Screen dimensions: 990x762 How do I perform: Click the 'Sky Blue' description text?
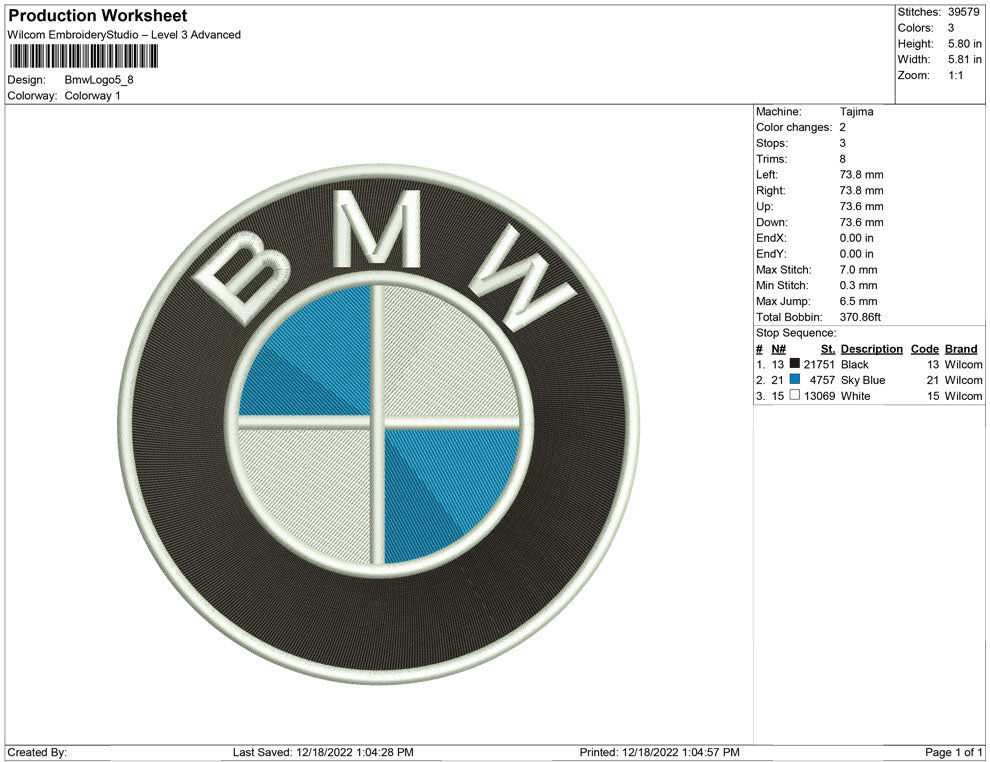pos(862,380)
